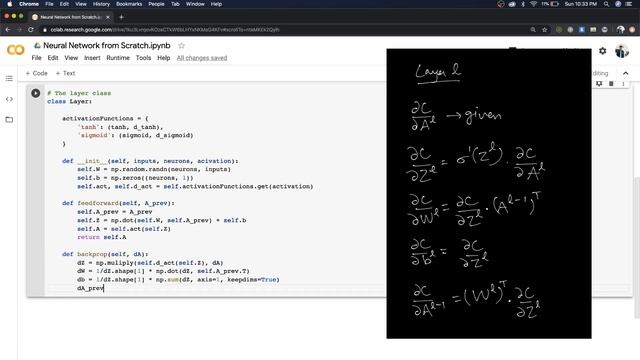Open Chrome History menu in macOS bar
This screenshot has height=360, width=640.
[101, 4]
